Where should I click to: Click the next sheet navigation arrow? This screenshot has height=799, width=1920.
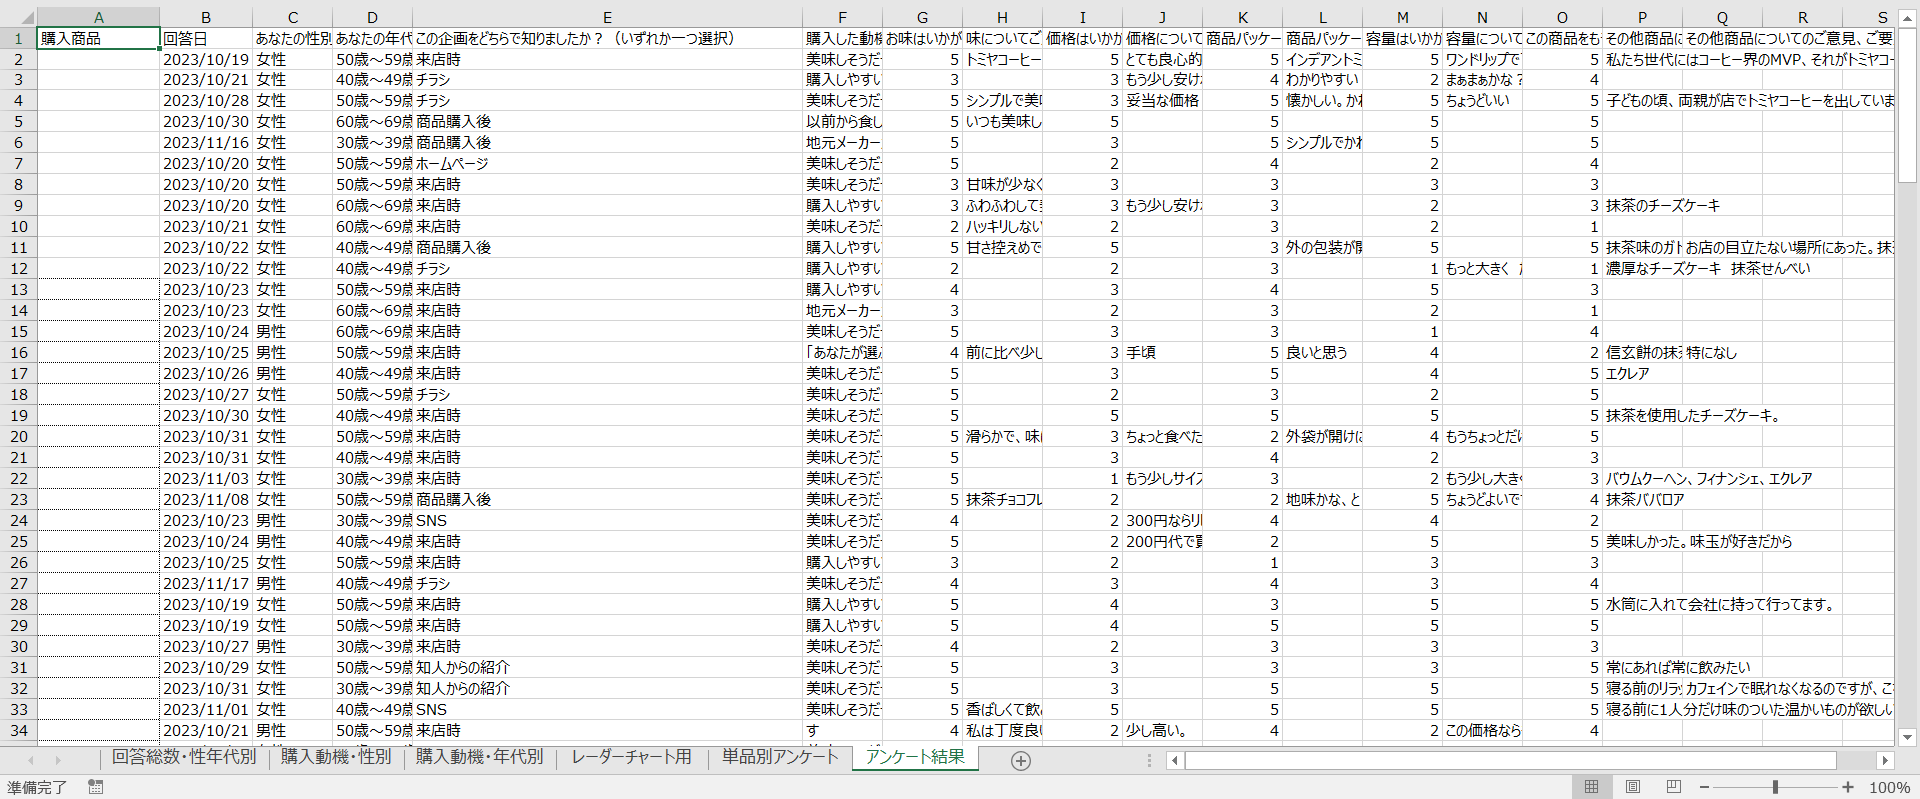[58, 761]
